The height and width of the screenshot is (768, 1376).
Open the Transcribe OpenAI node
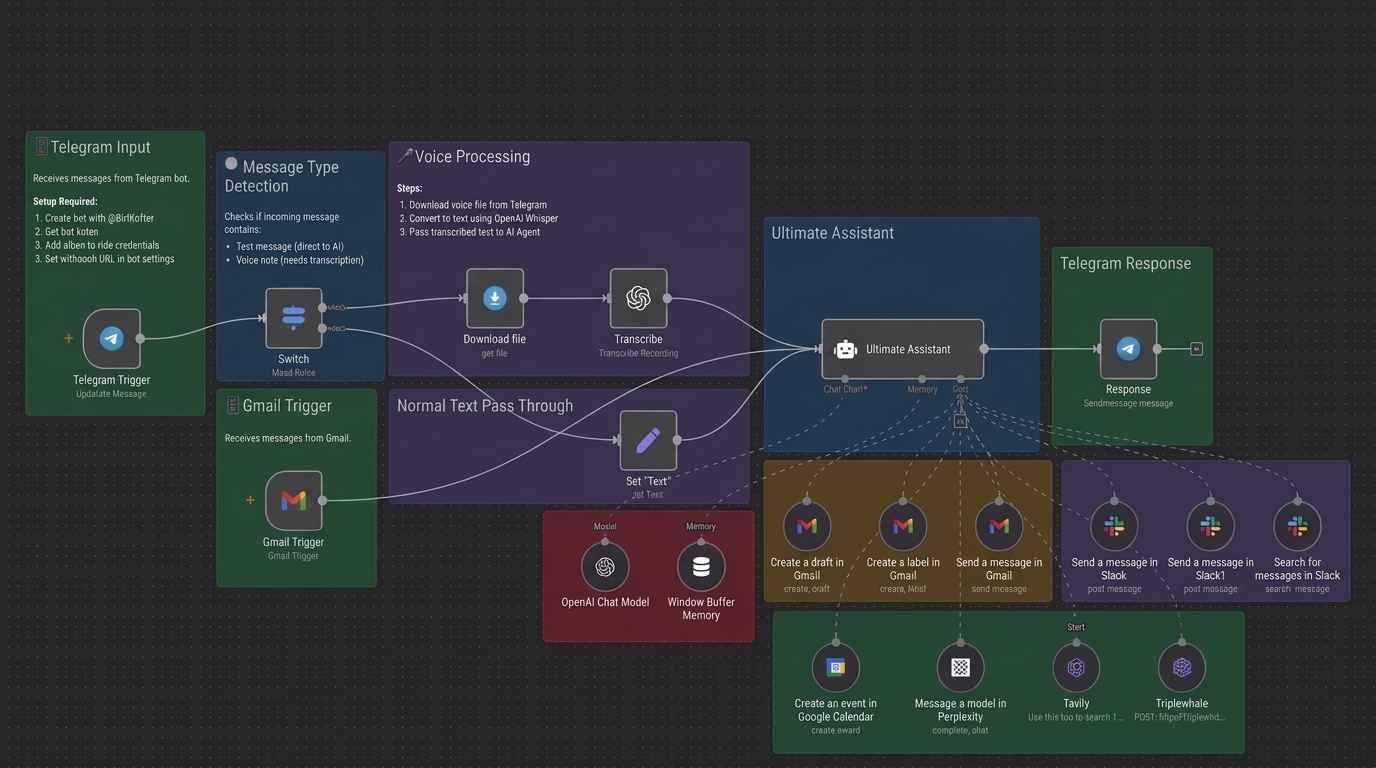pos(638,298)
